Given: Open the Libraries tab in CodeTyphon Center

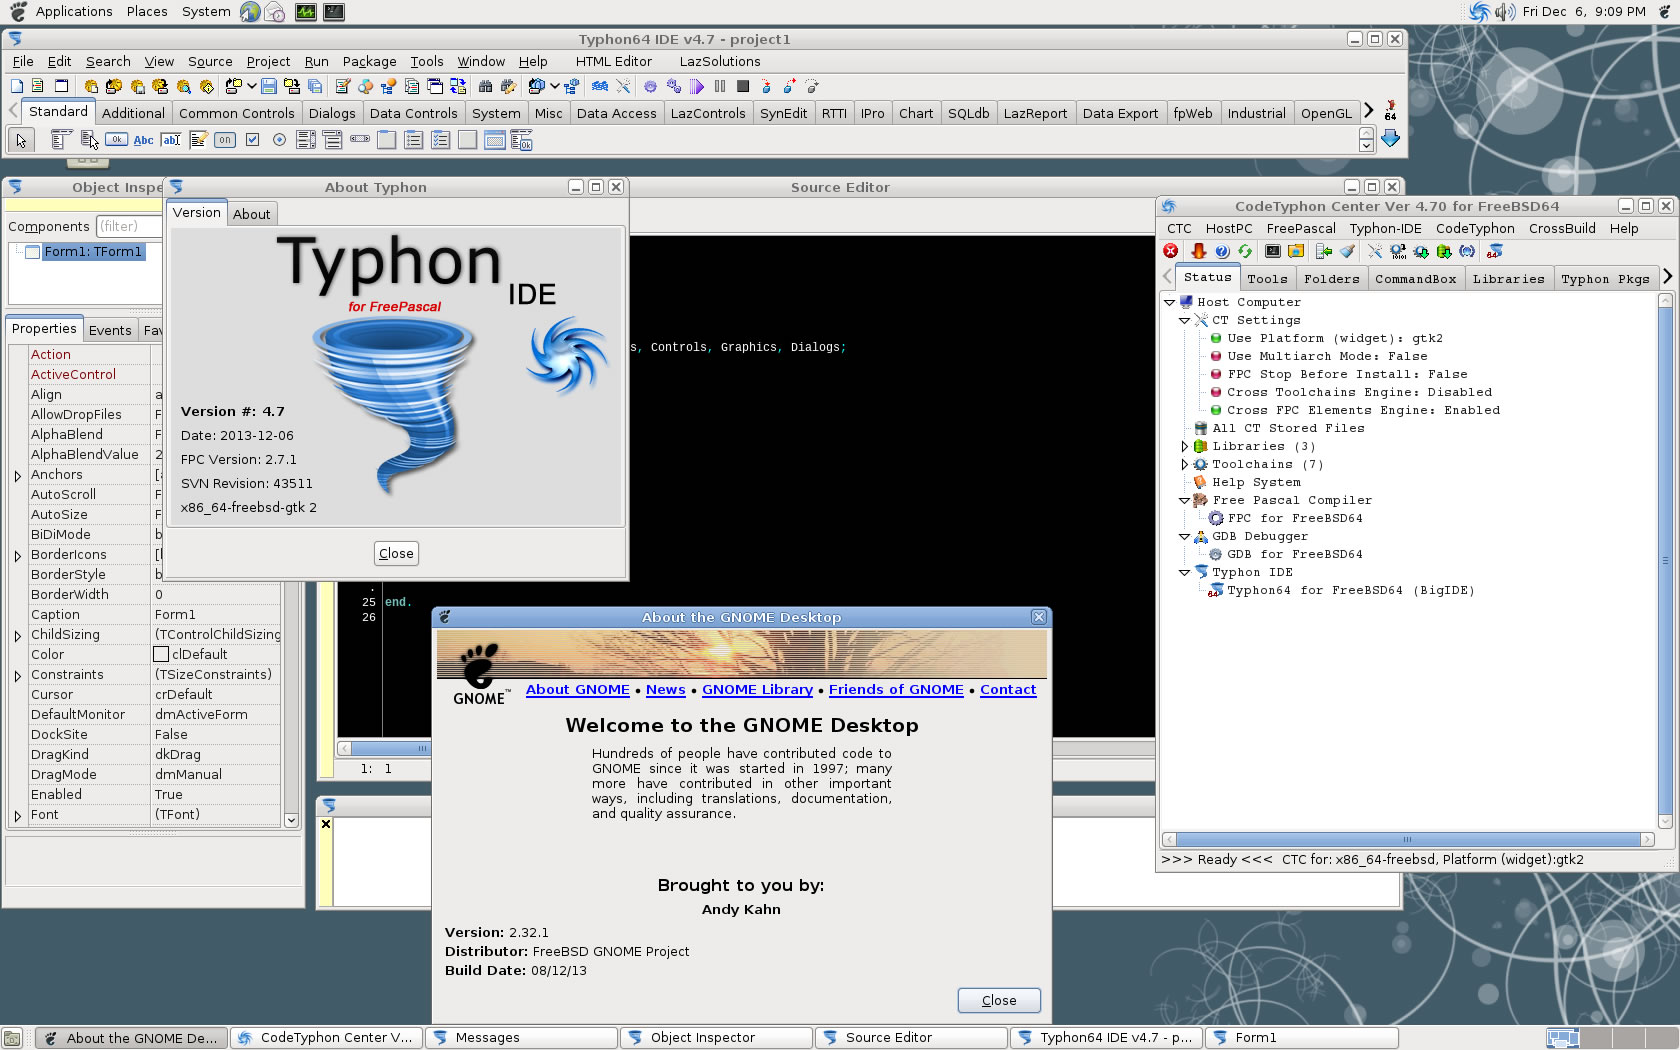Looking at the screenshot, I should click(x=1508, y=279).
